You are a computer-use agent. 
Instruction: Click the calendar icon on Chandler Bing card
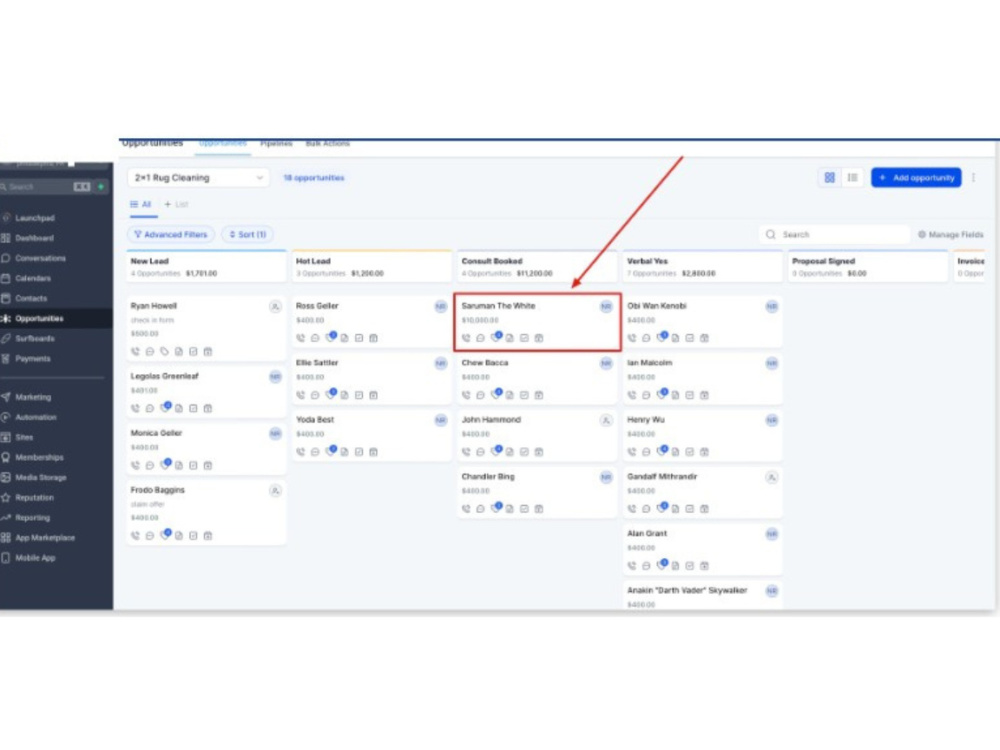click(539, 509)
